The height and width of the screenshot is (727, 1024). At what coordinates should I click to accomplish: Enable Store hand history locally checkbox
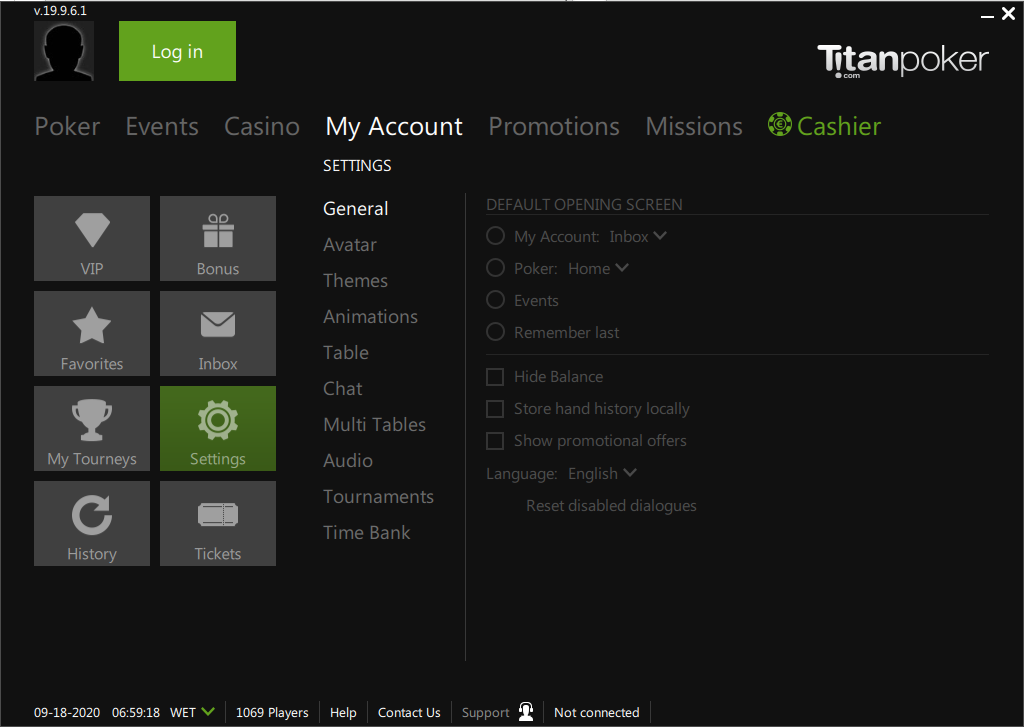pyautogui.click(x=495, y=409)
